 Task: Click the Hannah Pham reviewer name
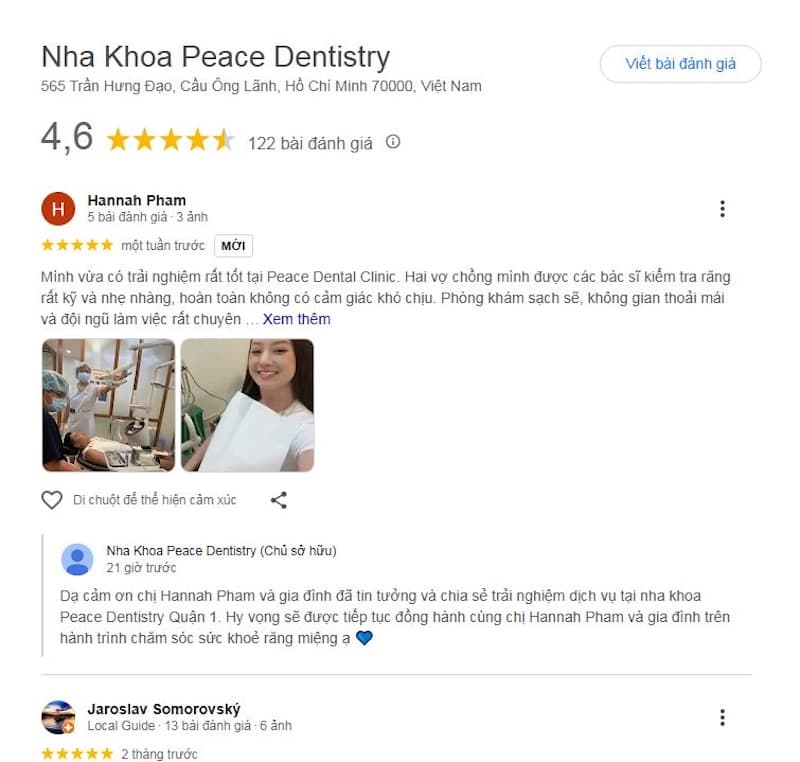point(137,200)
